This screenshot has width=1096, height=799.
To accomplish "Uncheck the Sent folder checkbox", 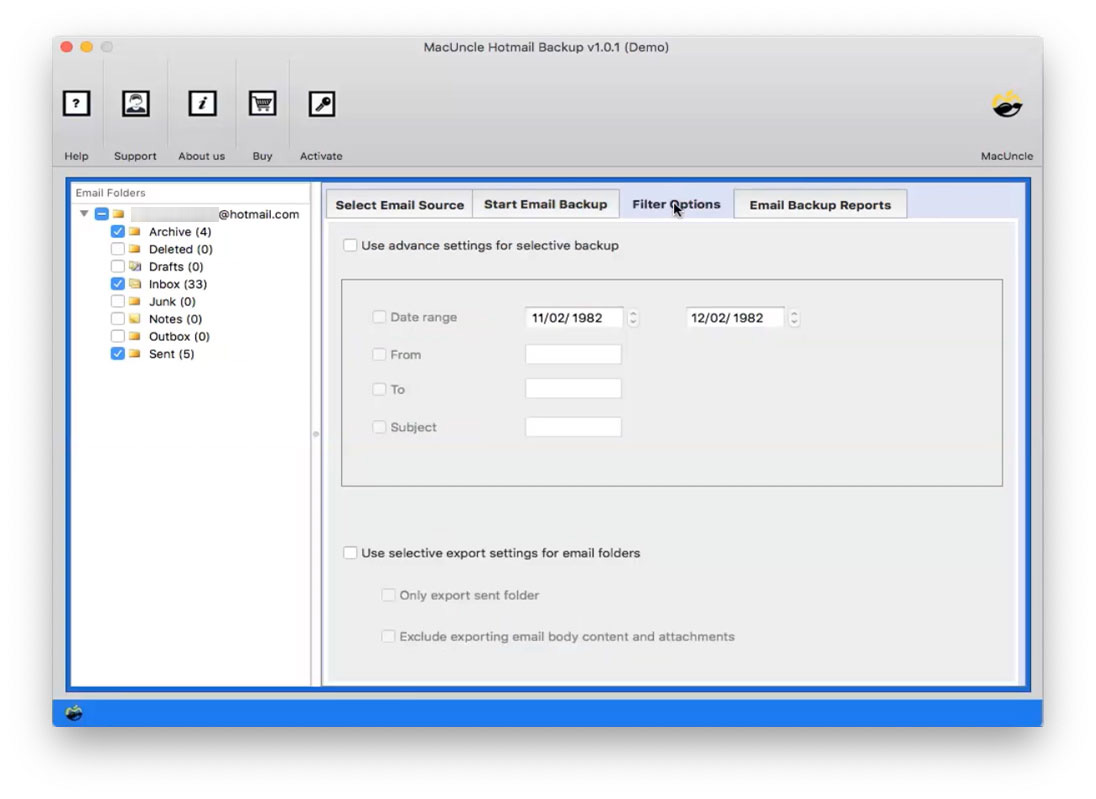I will (x=117, y=353).
